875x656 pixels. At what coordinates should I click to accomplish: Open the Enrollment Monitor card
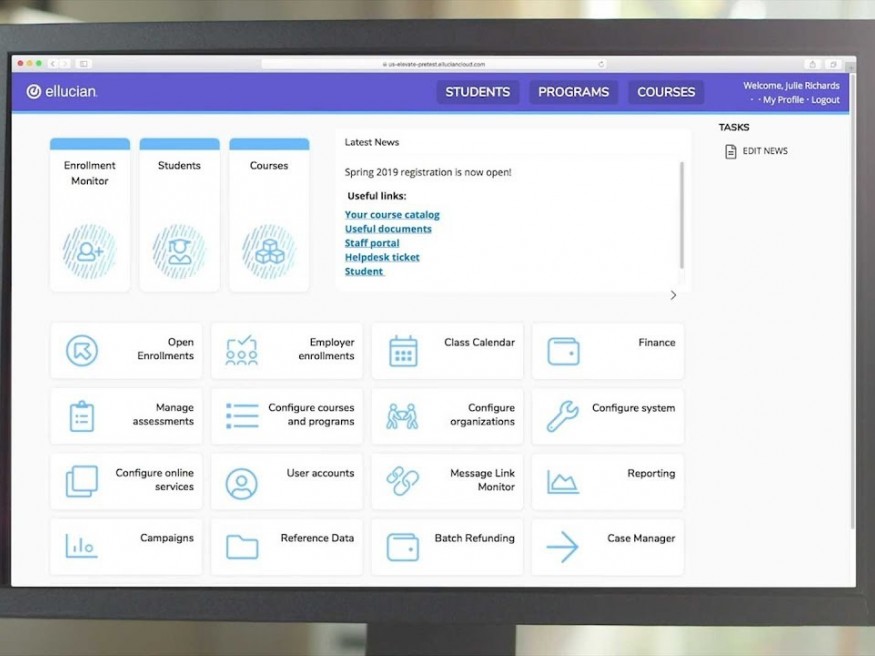(90, 215)
